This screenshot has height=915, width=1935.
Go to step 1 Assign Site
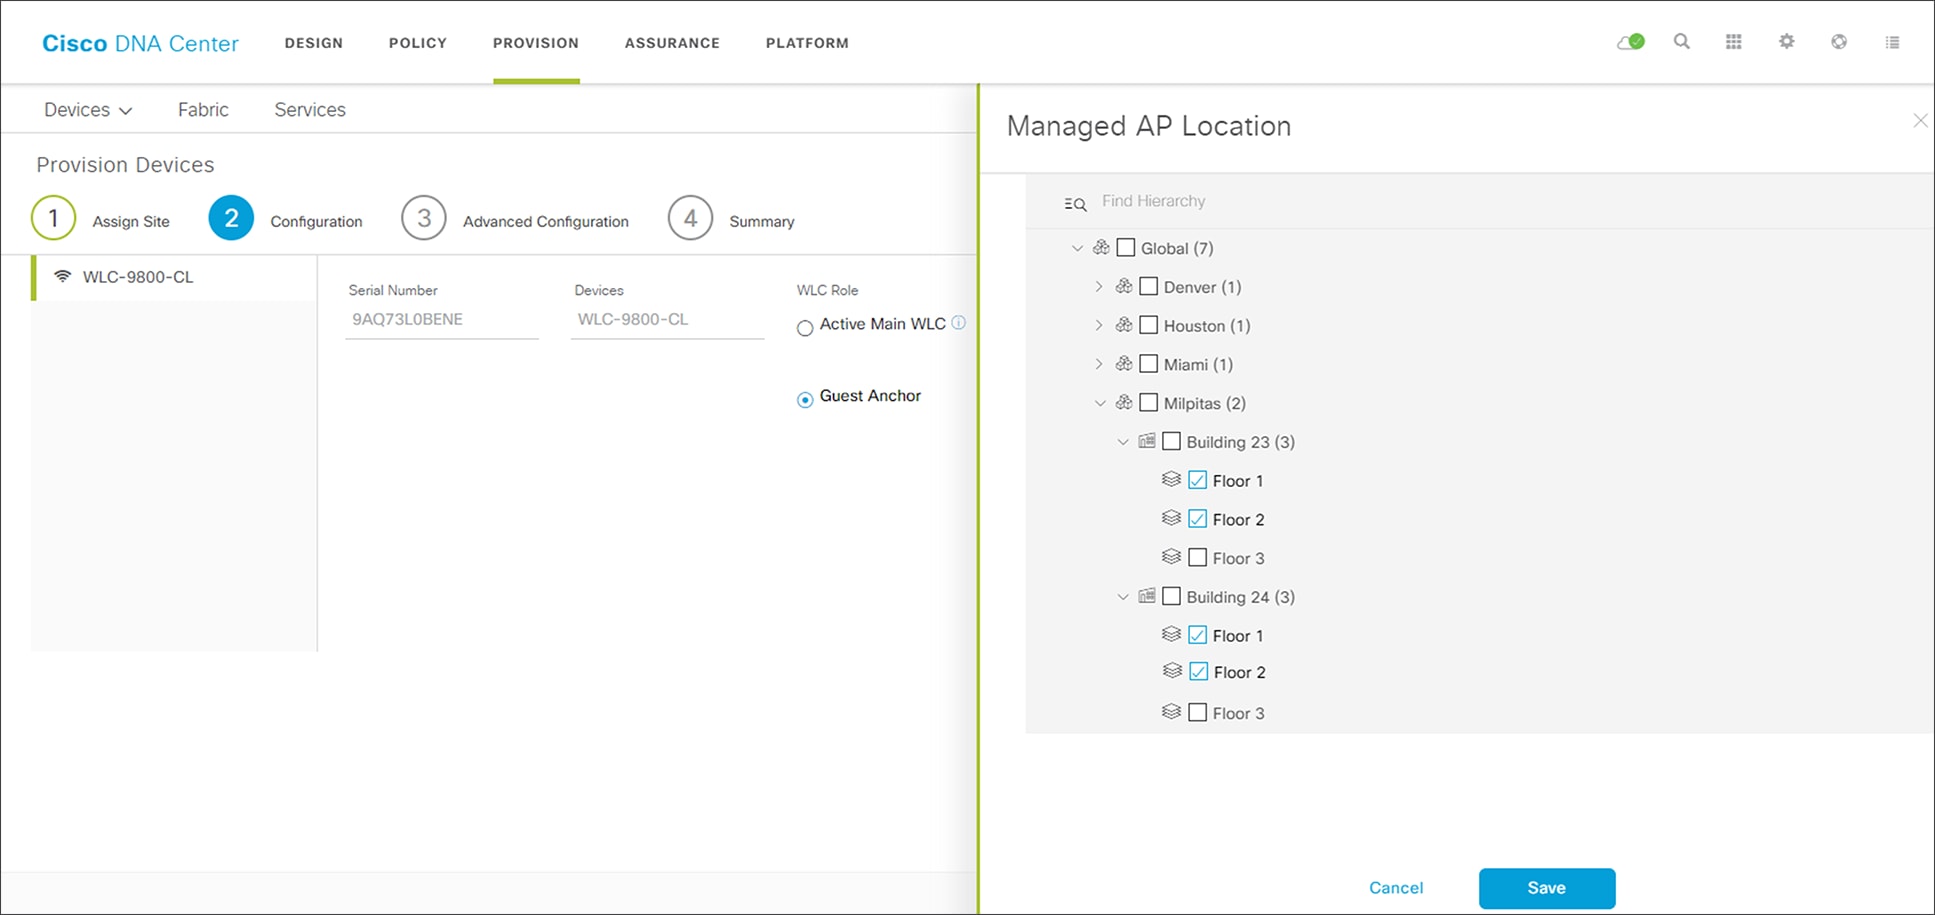[x=100, y=219]
